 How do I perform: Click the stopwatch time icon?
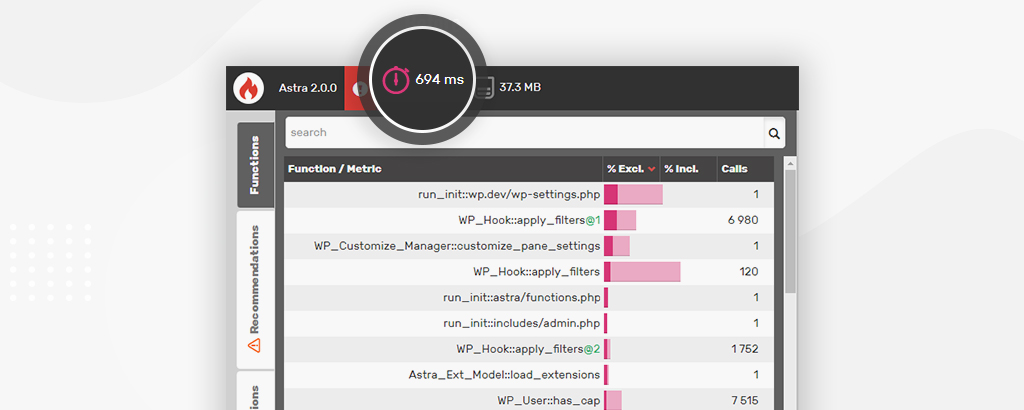point(396,80)
